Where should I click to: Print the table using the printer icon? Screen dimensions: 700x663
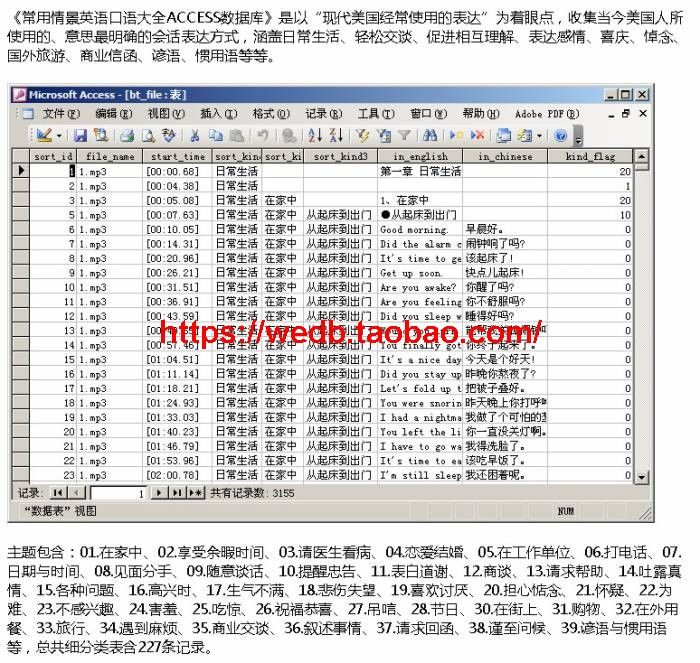127,135
